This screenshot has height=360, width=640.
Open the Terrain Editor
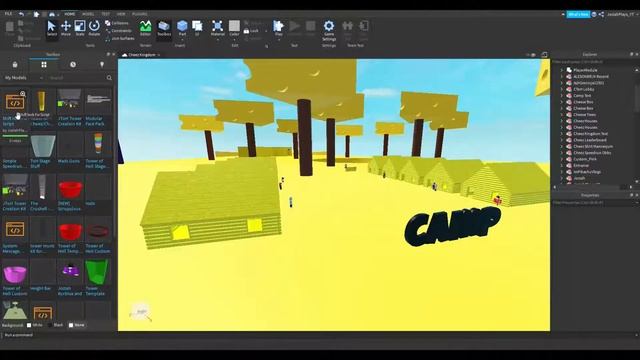(x=145, y=29)
